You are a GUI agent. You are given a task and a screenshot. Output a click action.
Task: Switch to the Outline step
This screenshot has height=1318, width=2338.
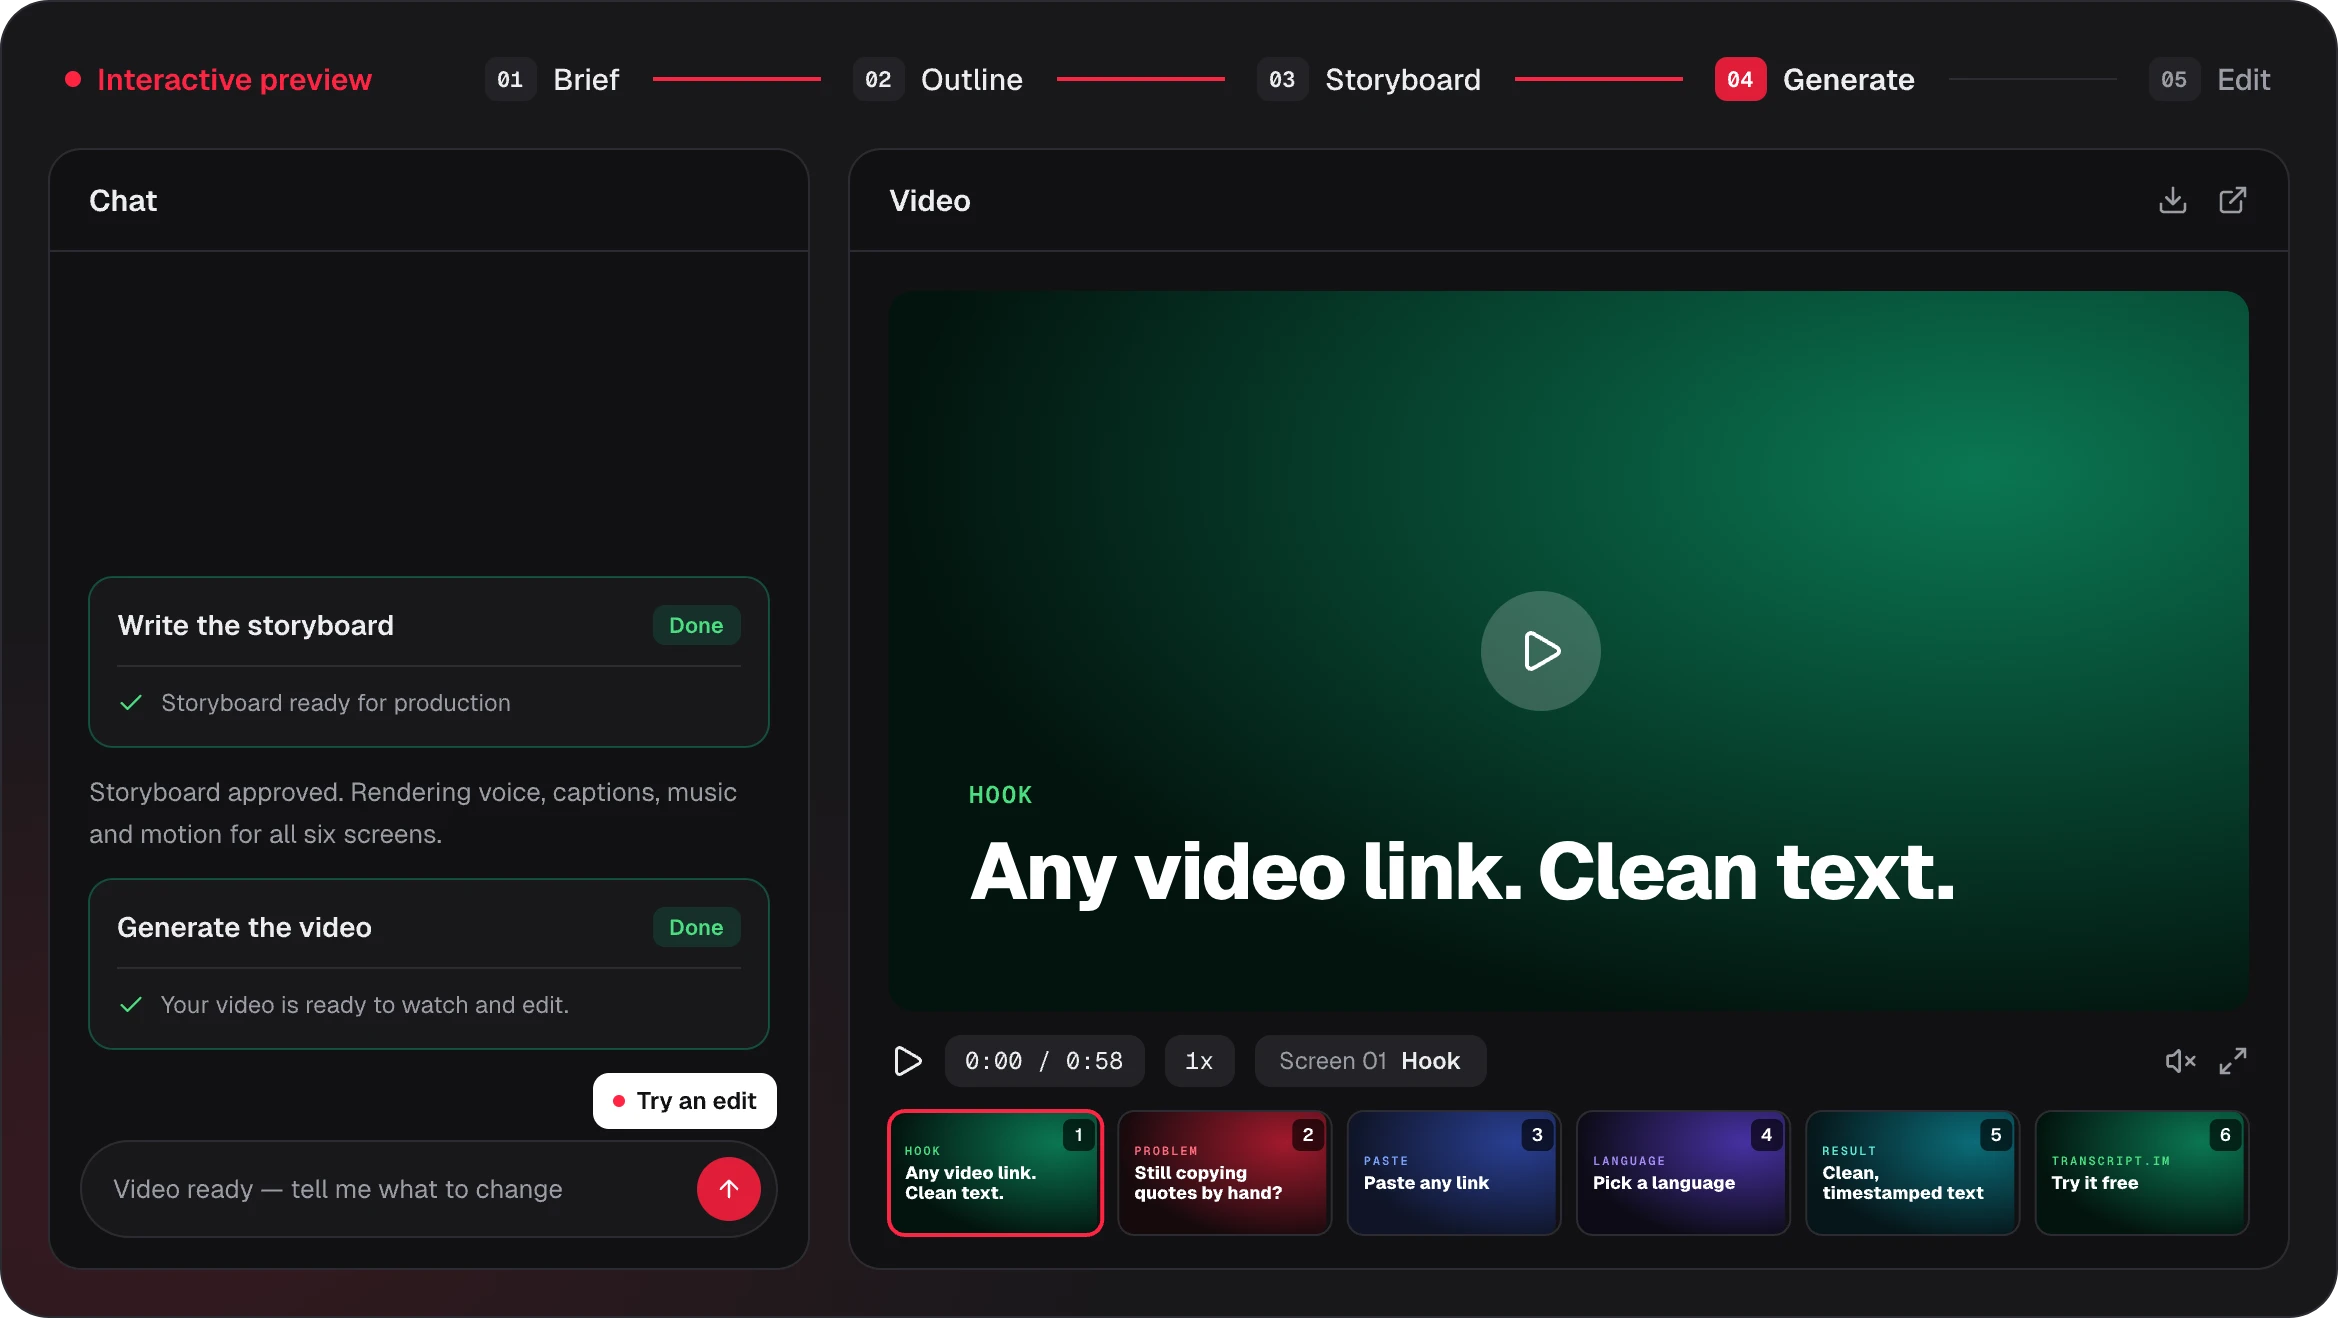(938, 79)
